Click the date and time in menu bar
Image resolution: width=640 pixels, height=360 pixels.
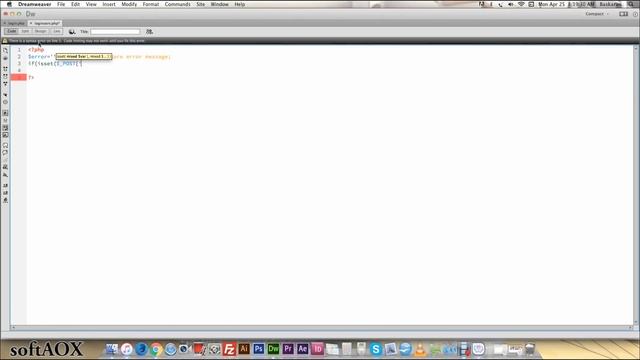[567, 4]
